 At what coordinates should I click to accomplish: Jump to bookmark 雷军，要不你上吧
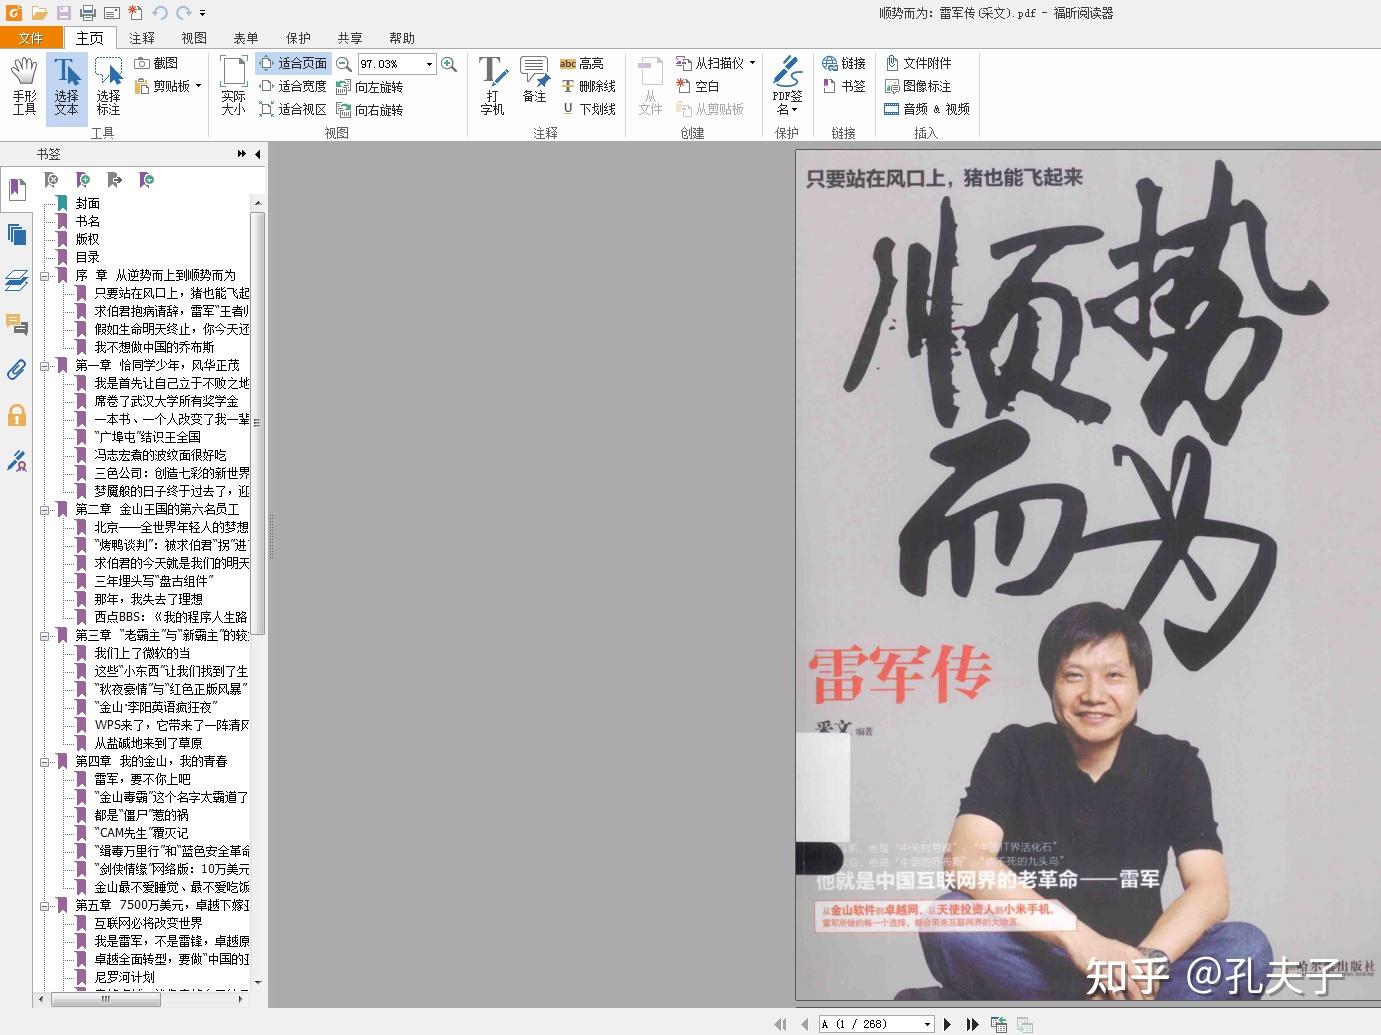coord(142,779)
